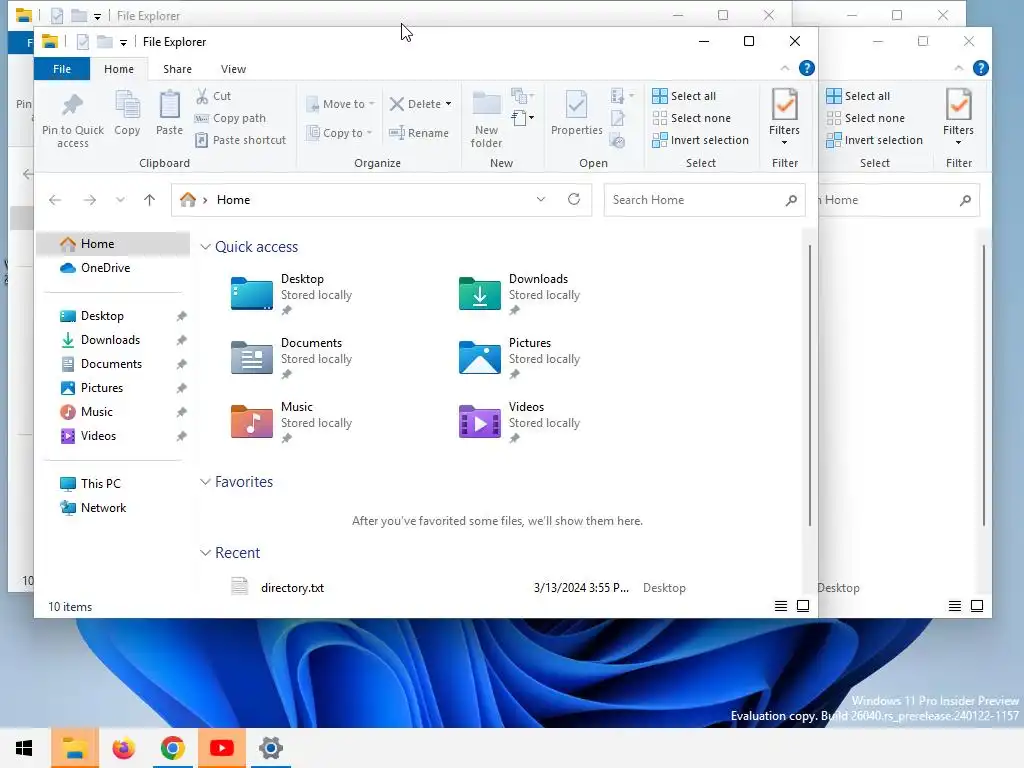The width and height of the screenshot is (1024, 768).
Task: Open Filters in the background window
Action: (x=958, y=116)
